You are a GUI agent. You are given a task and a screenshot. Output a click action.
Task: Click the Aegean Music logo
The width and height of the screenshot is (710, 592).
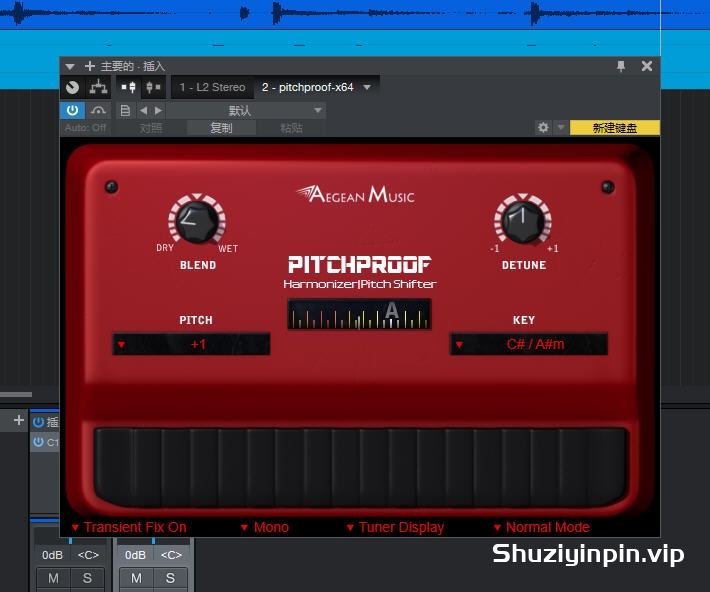pos(355,194)
